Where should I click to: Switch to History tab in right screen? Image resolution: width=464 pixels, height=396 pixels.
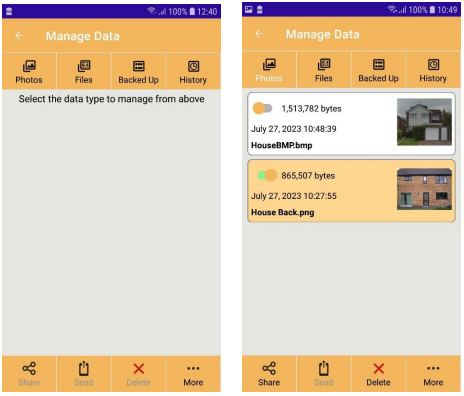(433, 69)
